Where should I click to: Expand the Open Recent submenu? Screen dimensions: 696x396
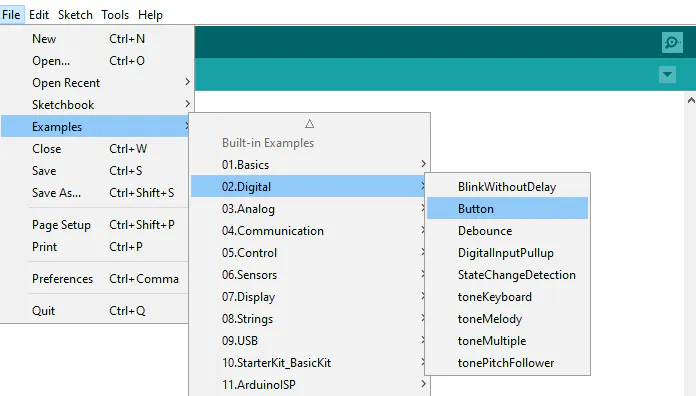(x=97, y=83)
